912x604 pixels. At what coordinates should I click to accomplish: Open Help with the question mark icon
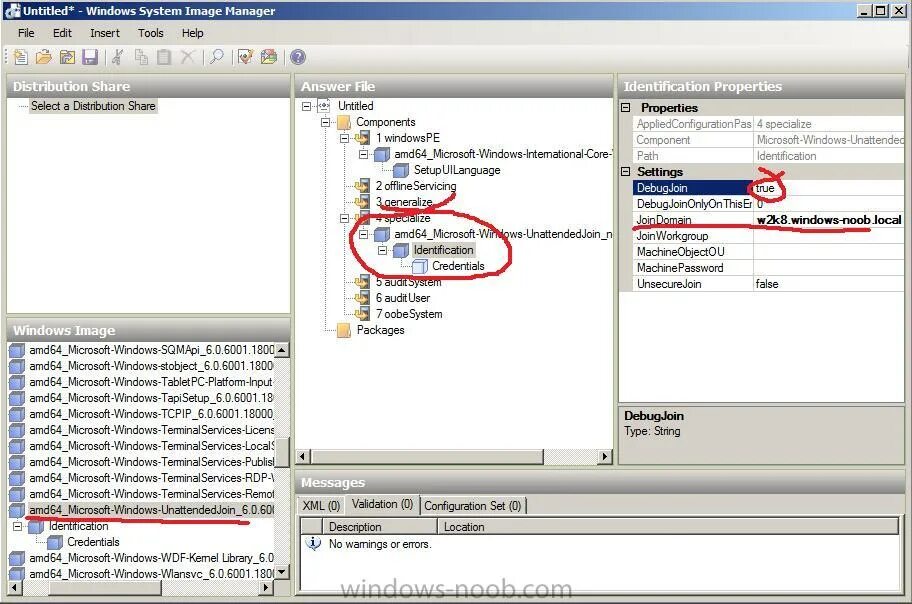(x=298, y=57)
